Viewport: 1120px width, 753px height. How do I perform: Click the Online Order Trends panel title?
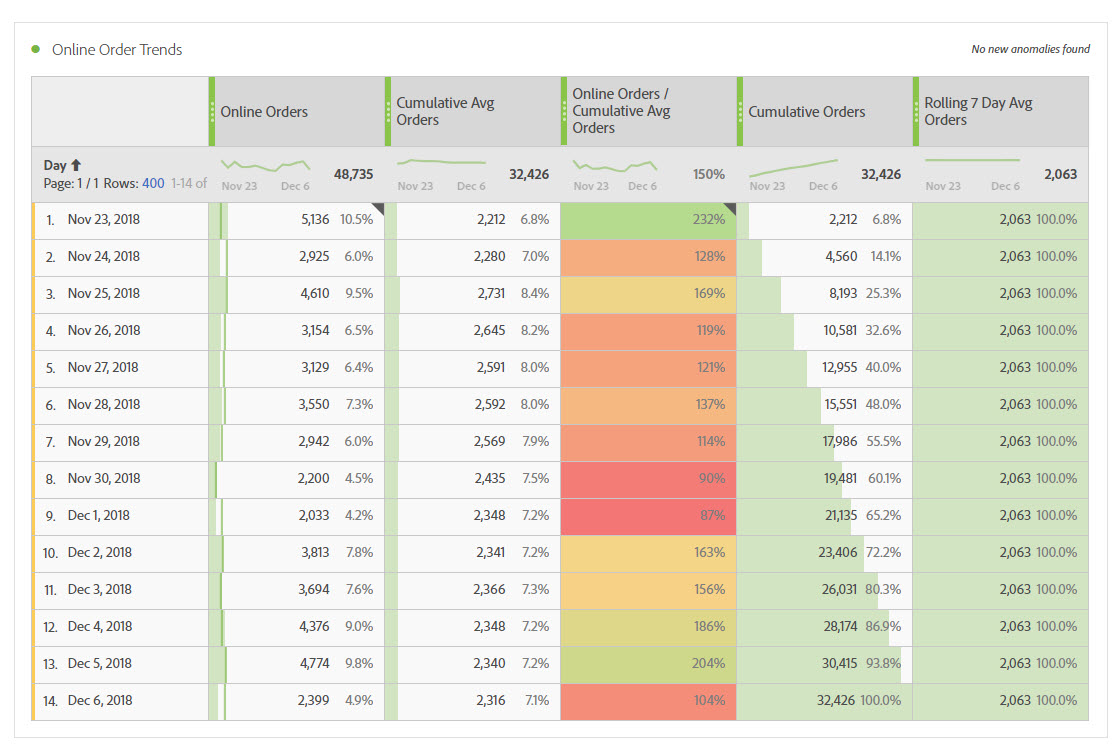(x=117, y=50)
